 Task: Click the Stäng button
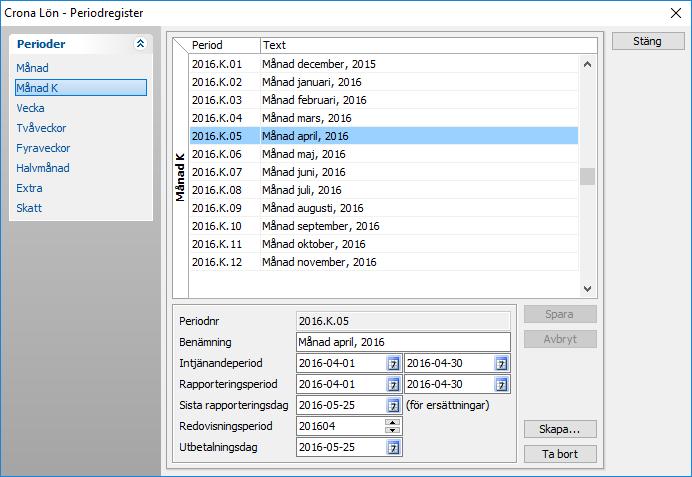648,41
